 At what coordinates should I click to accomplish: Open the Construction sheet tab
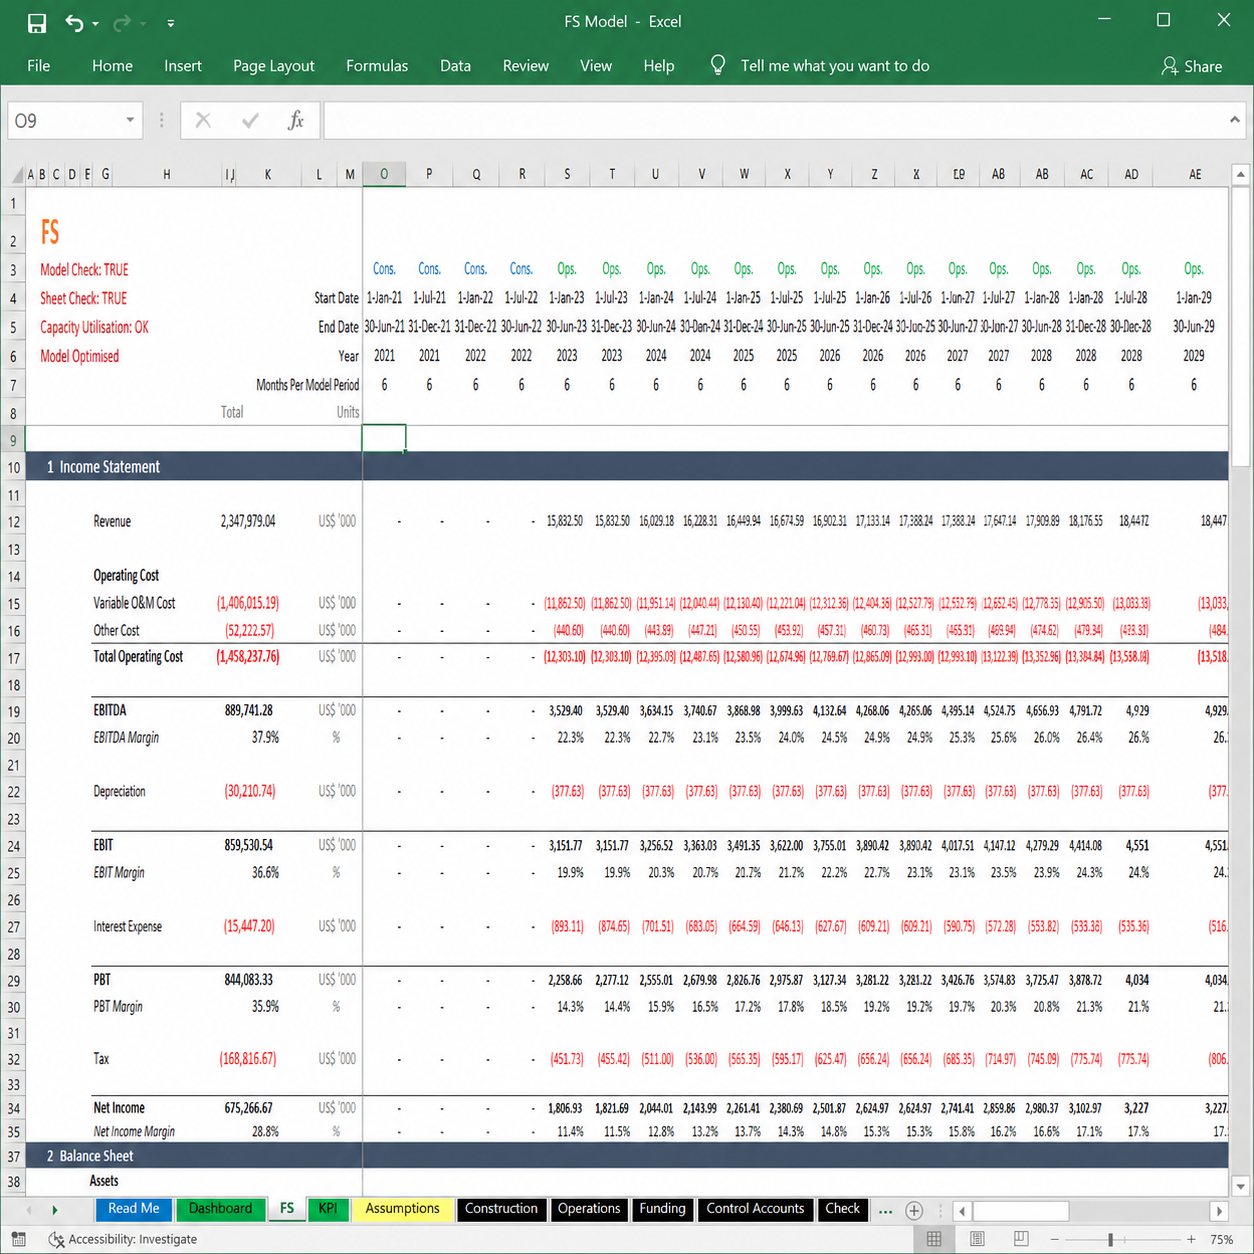tap(501, 1209)
